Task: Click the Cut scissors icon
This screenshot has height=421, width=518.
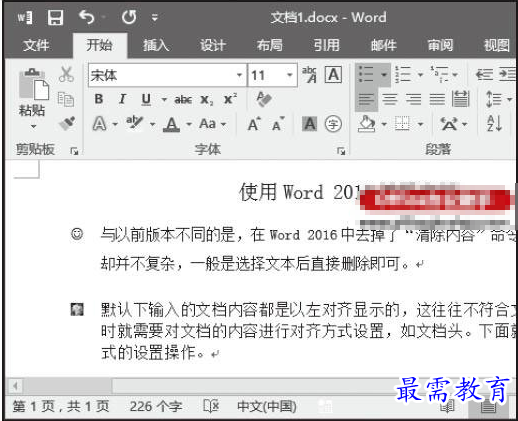Action: point(66,74)
